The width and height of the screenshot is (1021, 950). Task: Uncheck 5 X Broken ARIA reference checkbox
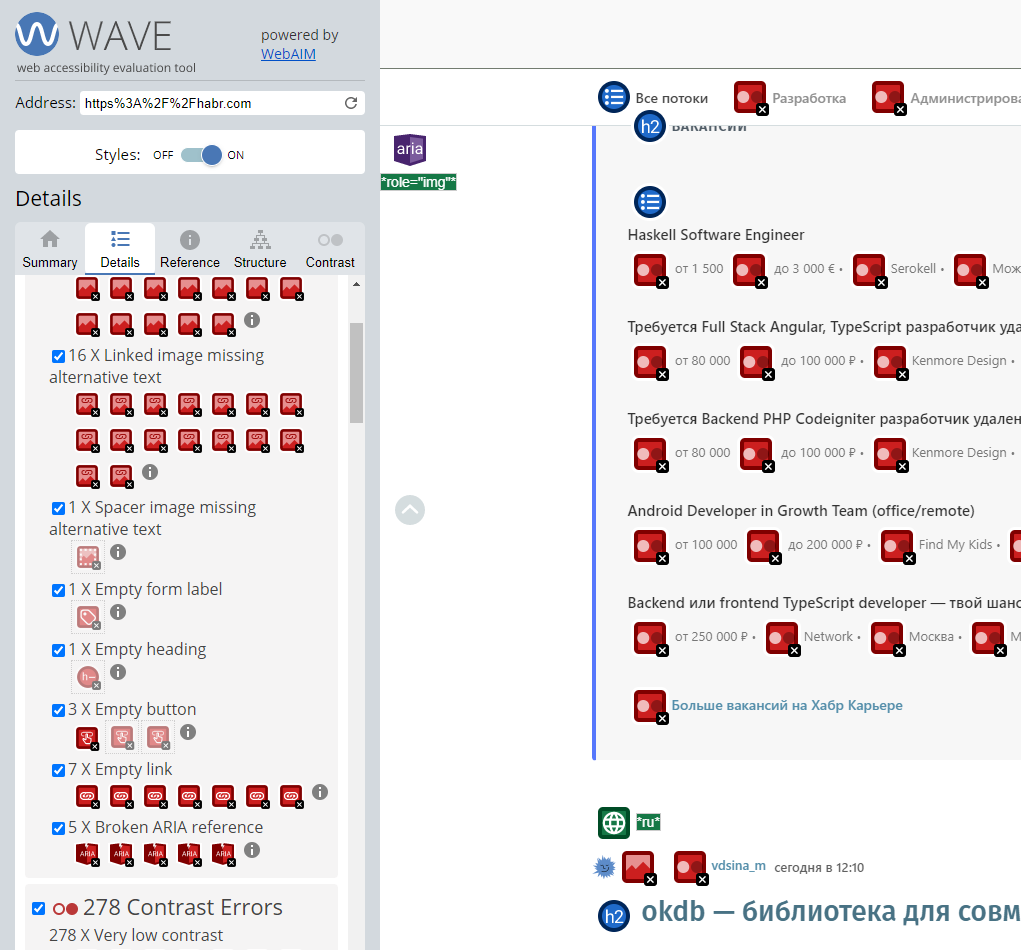pos(58,828)
